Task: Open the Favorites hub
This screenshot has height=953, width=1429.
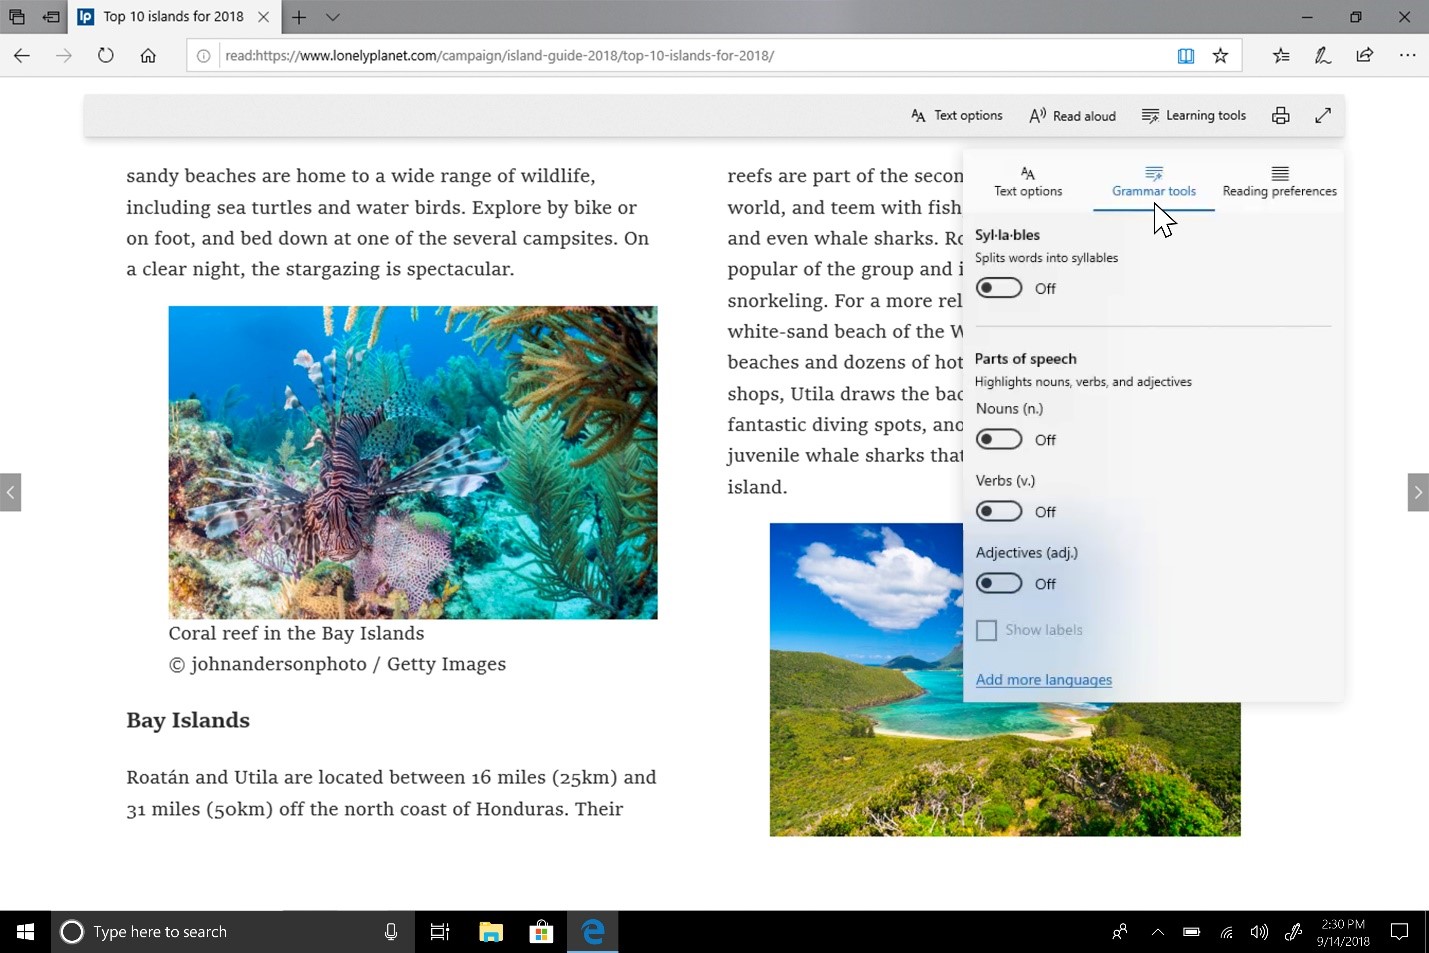Action: point(1281,56)
